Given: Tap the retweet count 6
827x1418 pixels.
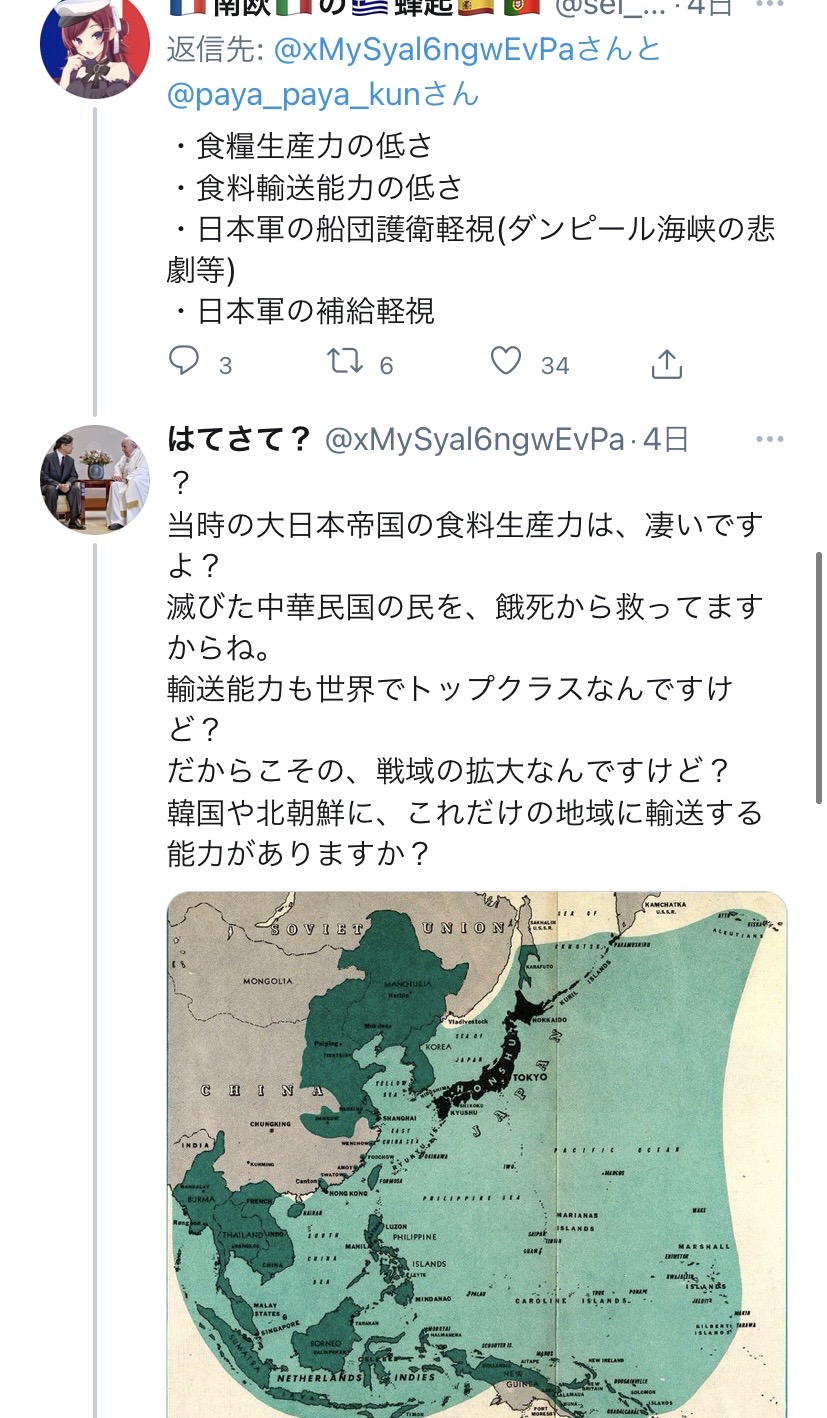Looking at the screenshot, I should [x=387, y=365].
